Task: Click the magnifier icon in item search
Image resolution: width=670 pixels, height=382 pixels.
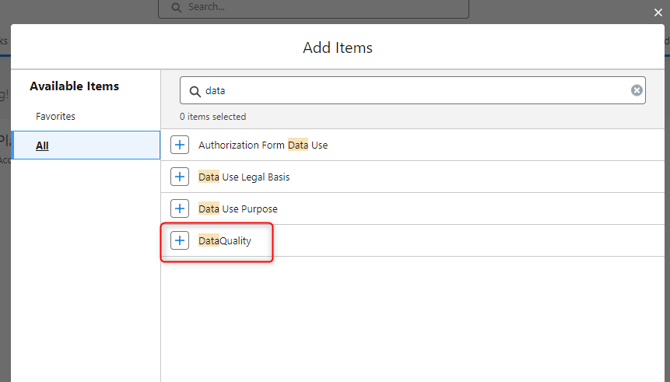Action: tap(195, 91)
